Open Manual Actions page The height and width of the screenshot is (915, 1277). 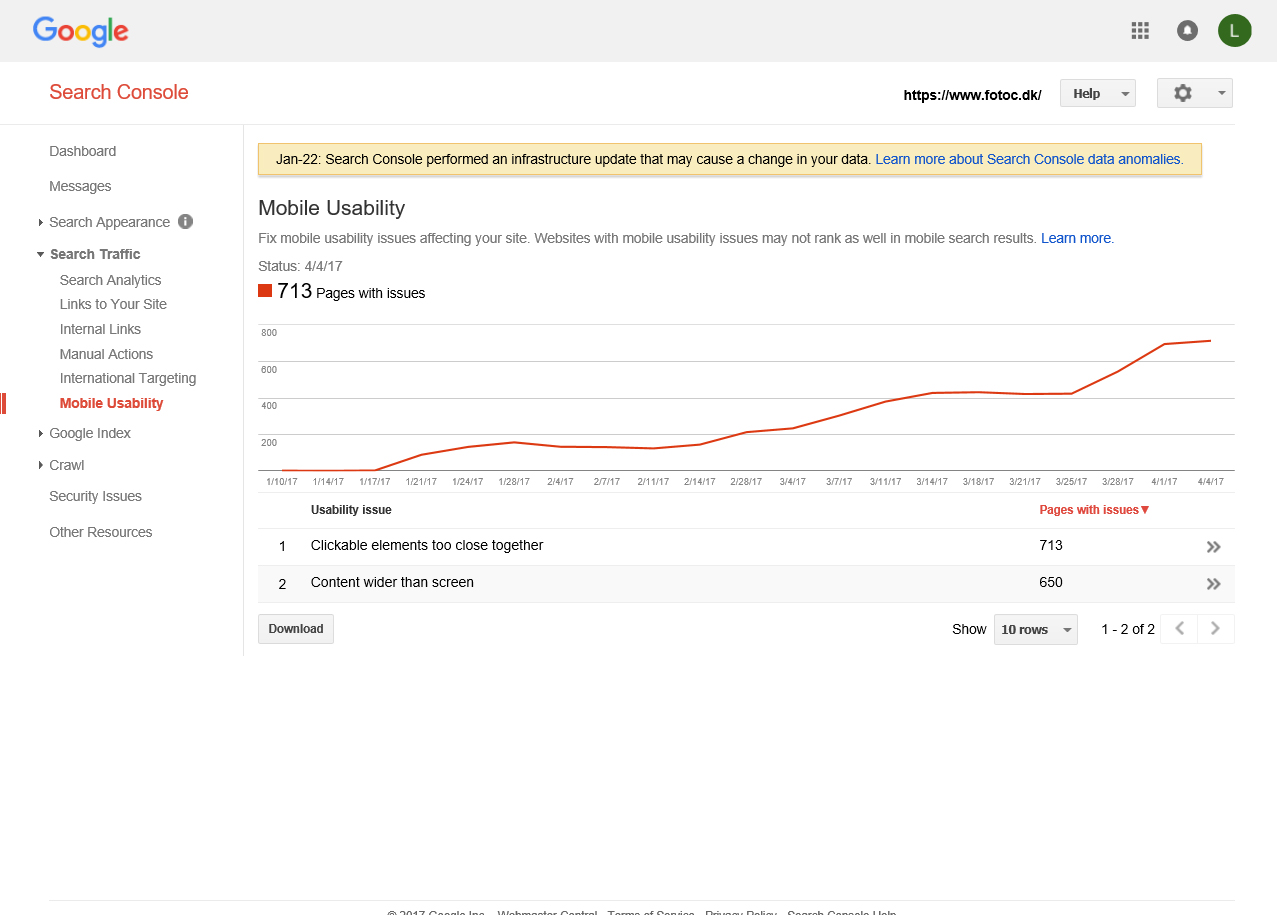[106, 354]
